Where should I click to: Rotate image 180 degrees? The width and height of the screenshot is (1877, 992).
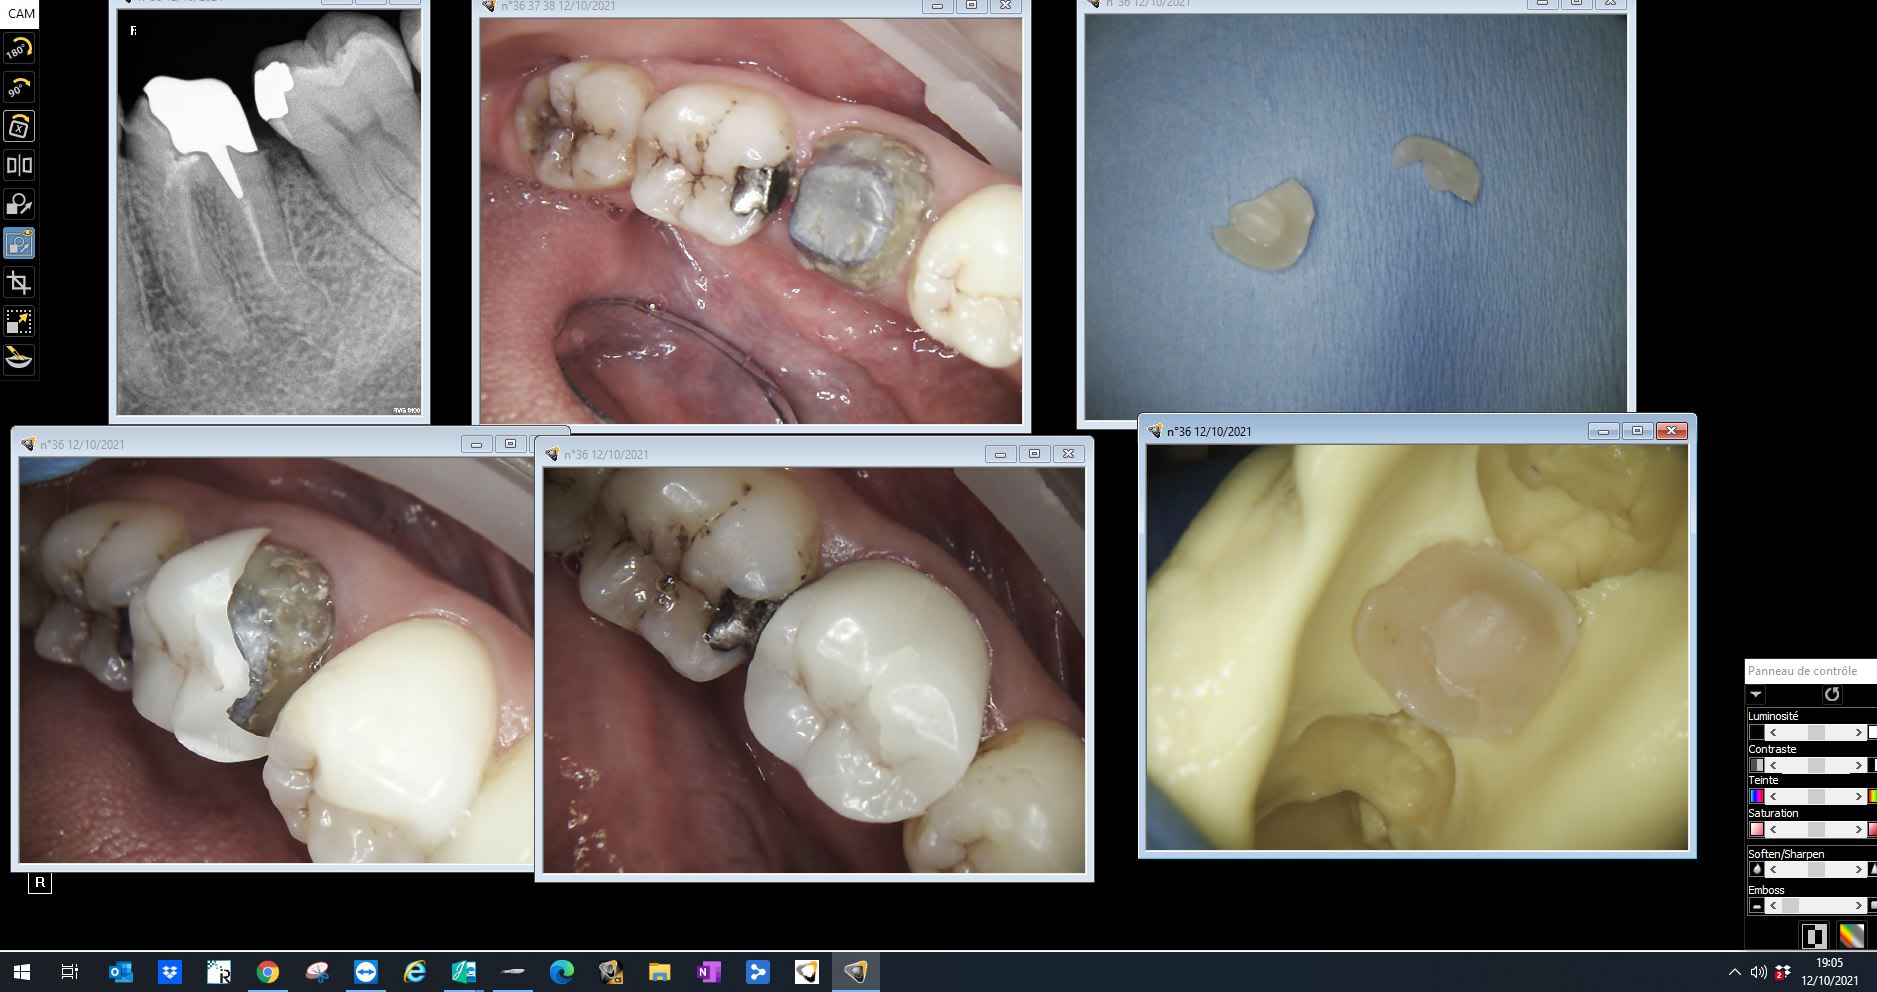point(19,50)
